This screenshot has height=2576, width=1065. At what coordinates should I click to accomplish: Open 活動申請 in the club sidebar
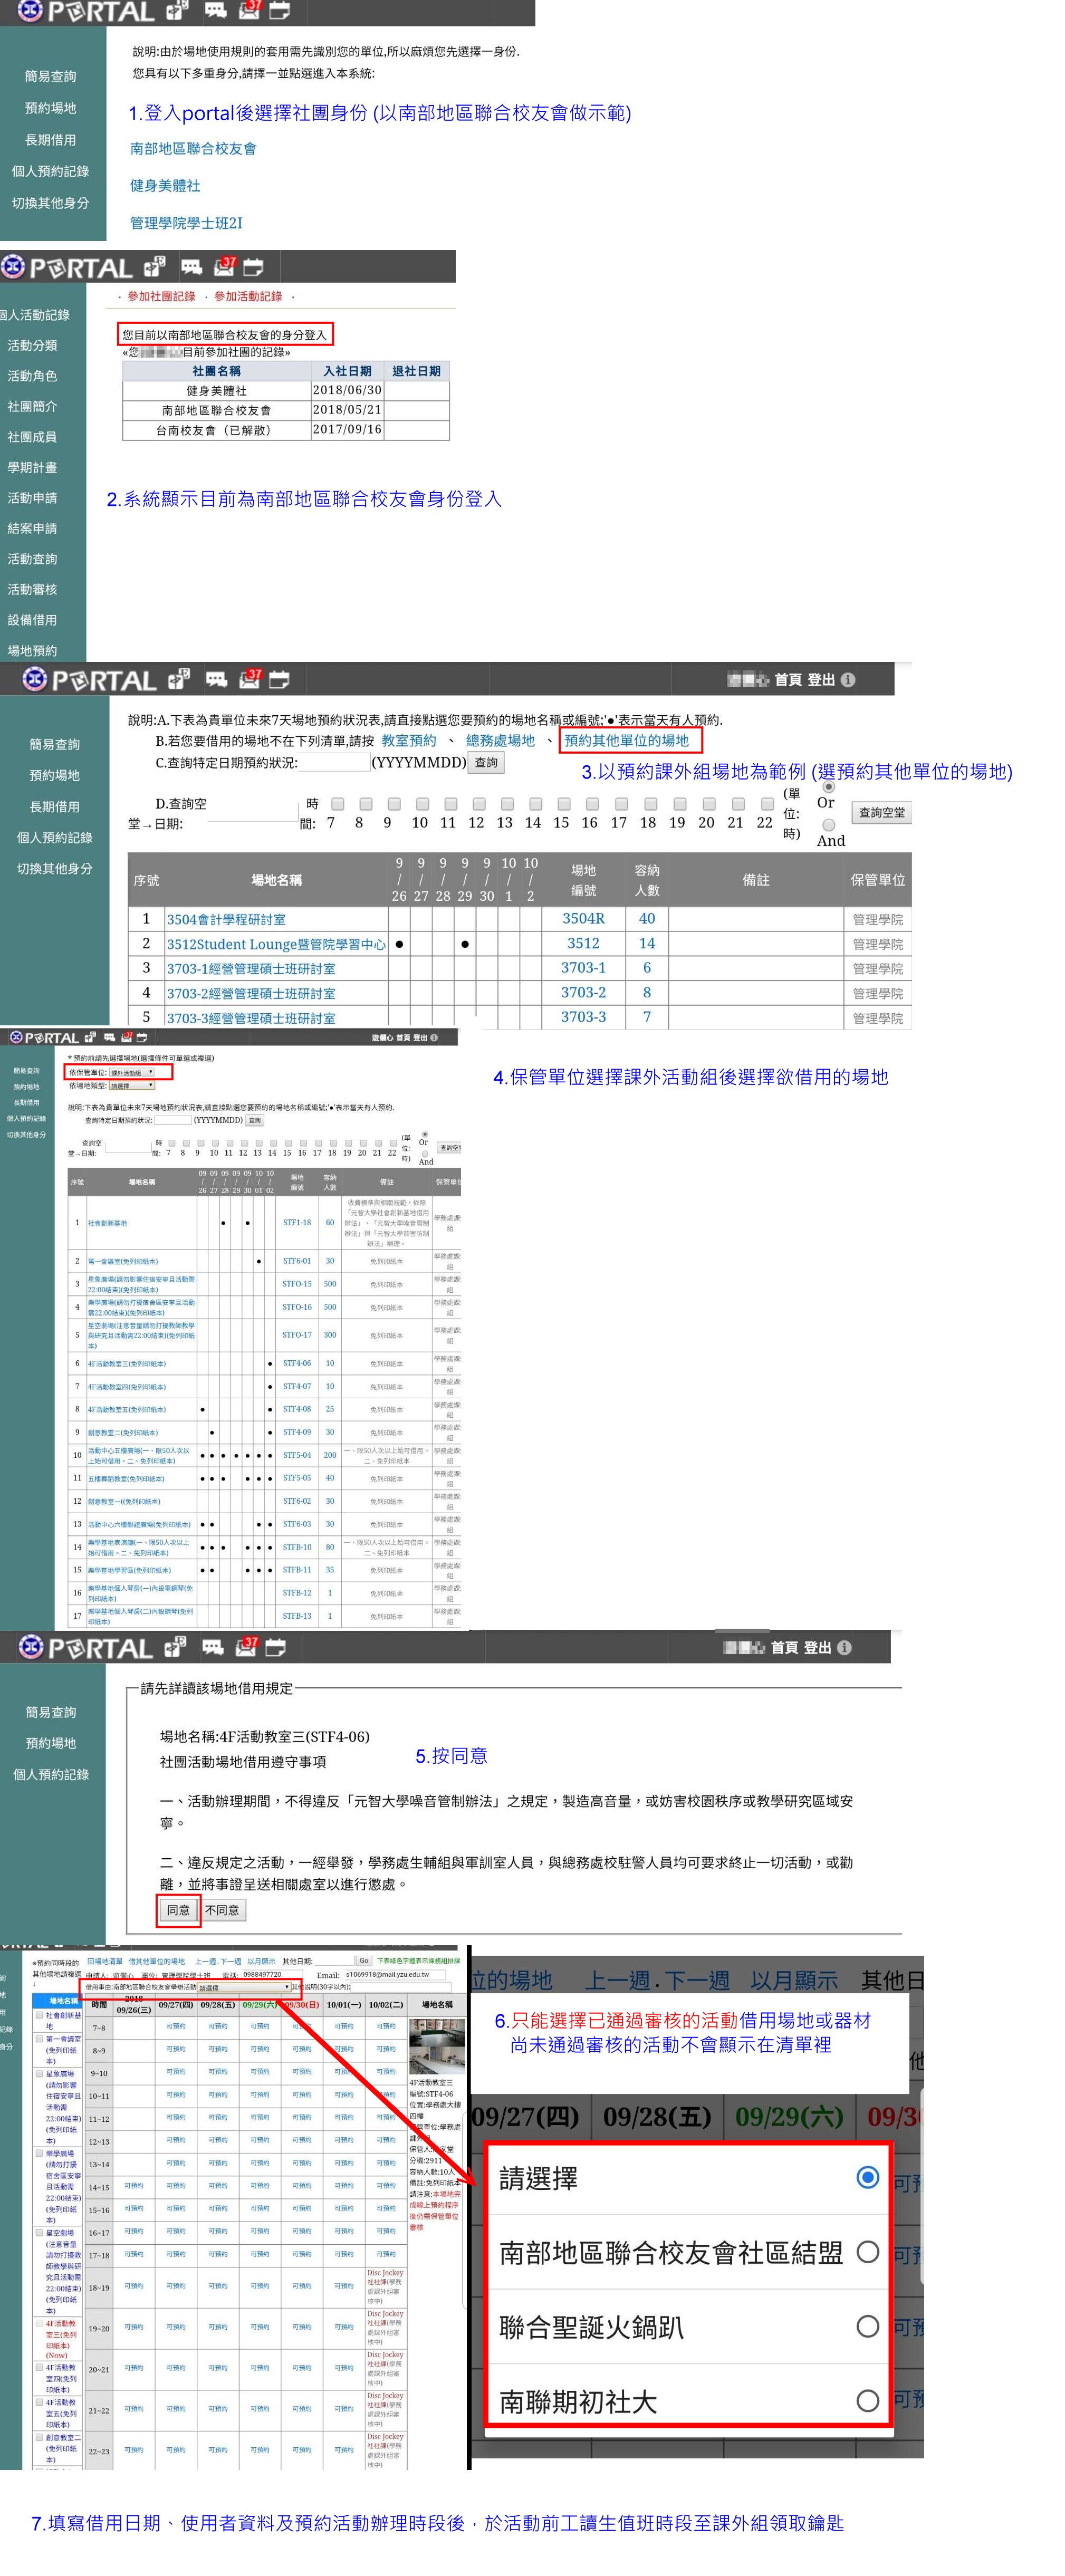(32, 497)
